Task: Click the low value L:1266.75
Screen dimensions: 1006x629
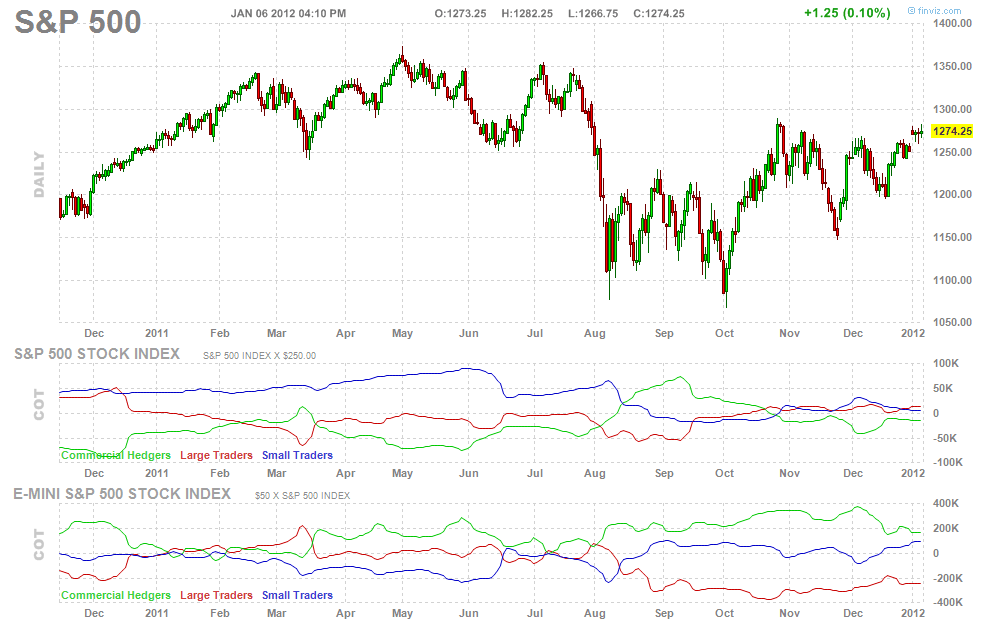Action: (x=593, y=13)
